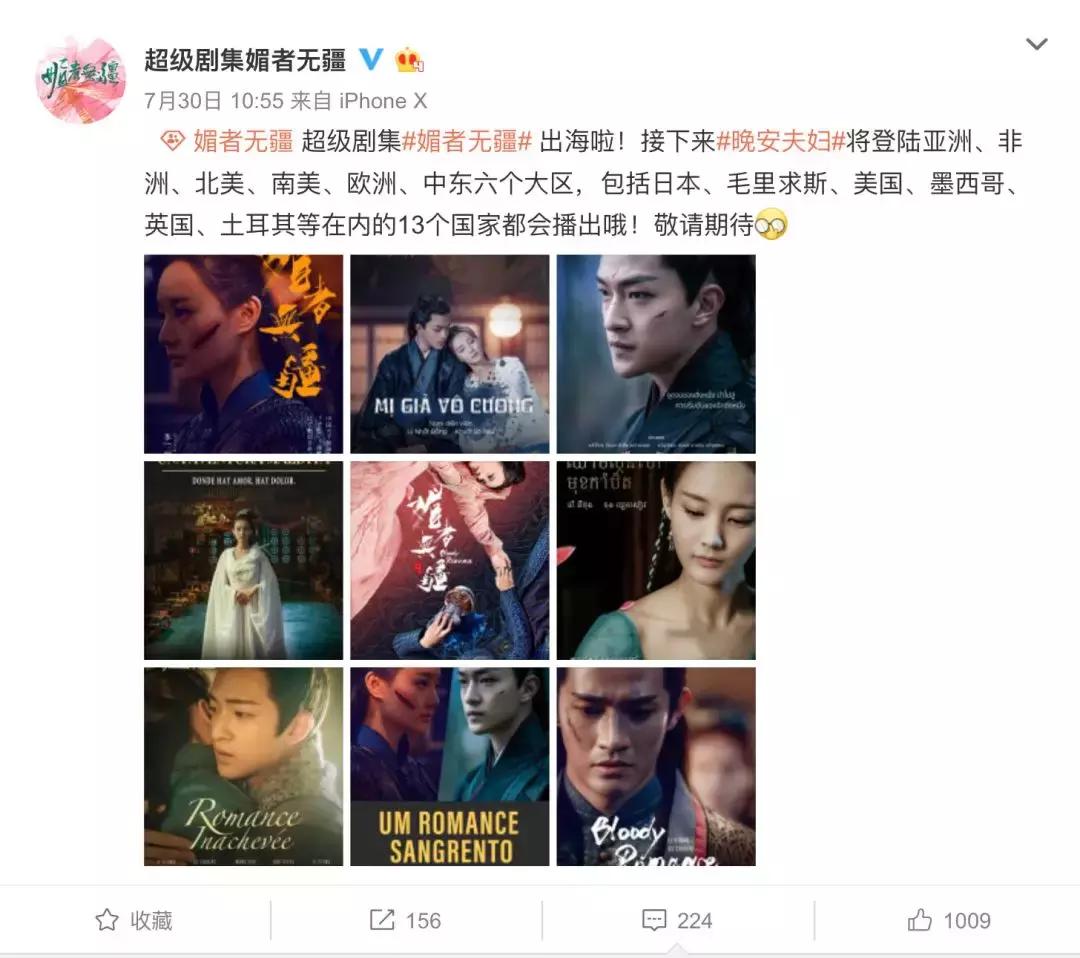Click the crown membership badge icon
This screenshot has width=1080, height=958.
(409, 60)
